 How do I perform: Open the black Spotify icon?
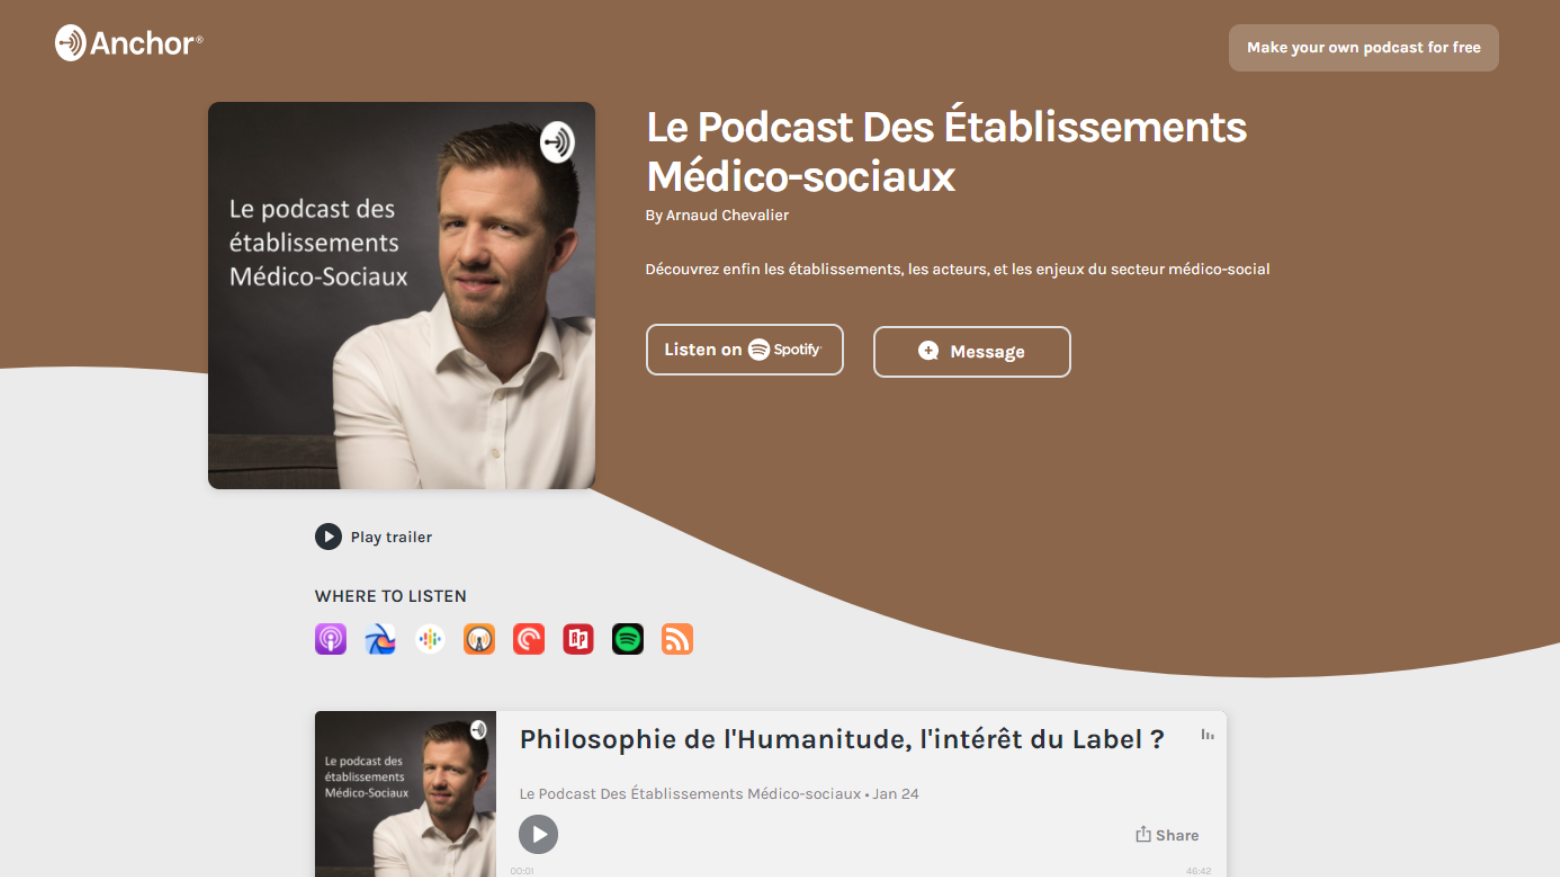pos(628,639)
